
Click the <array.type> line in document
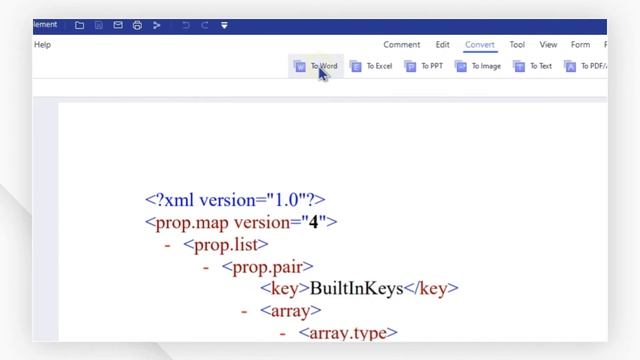click(348, 333)
